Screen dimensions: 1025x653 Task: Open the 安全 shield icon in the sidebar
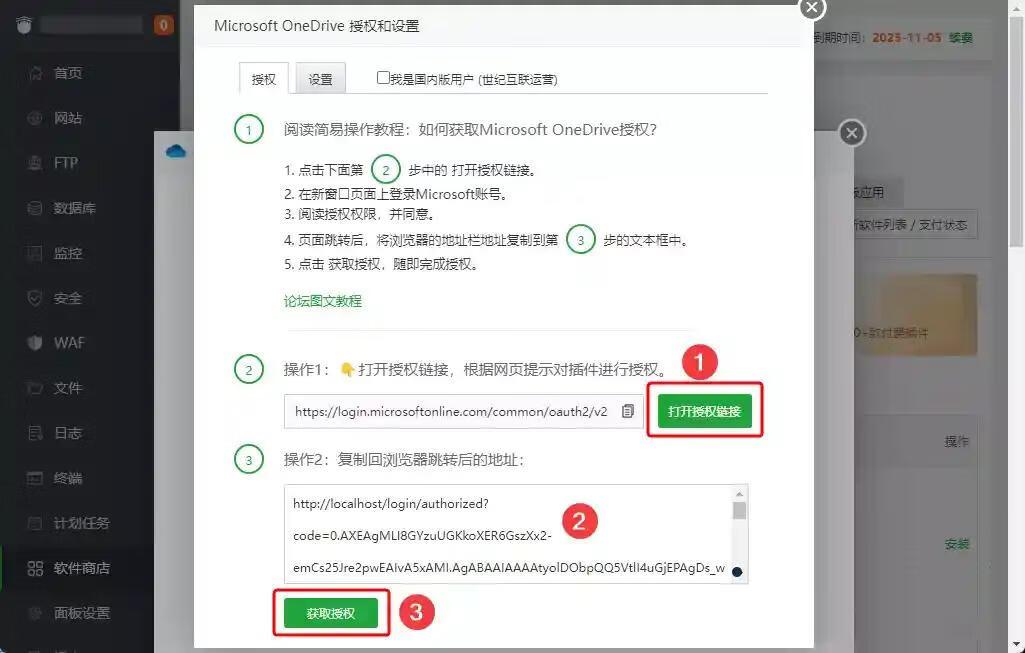click(x=35, y=299)
